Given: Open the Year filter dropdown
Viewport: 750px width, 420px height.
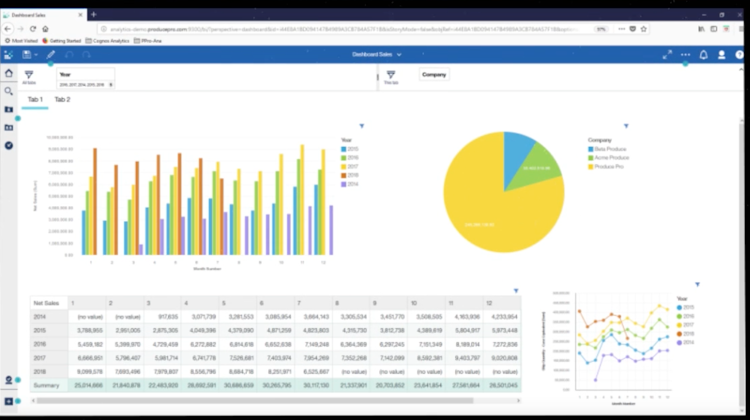Looking at the screenshot, I should point(86,79).
